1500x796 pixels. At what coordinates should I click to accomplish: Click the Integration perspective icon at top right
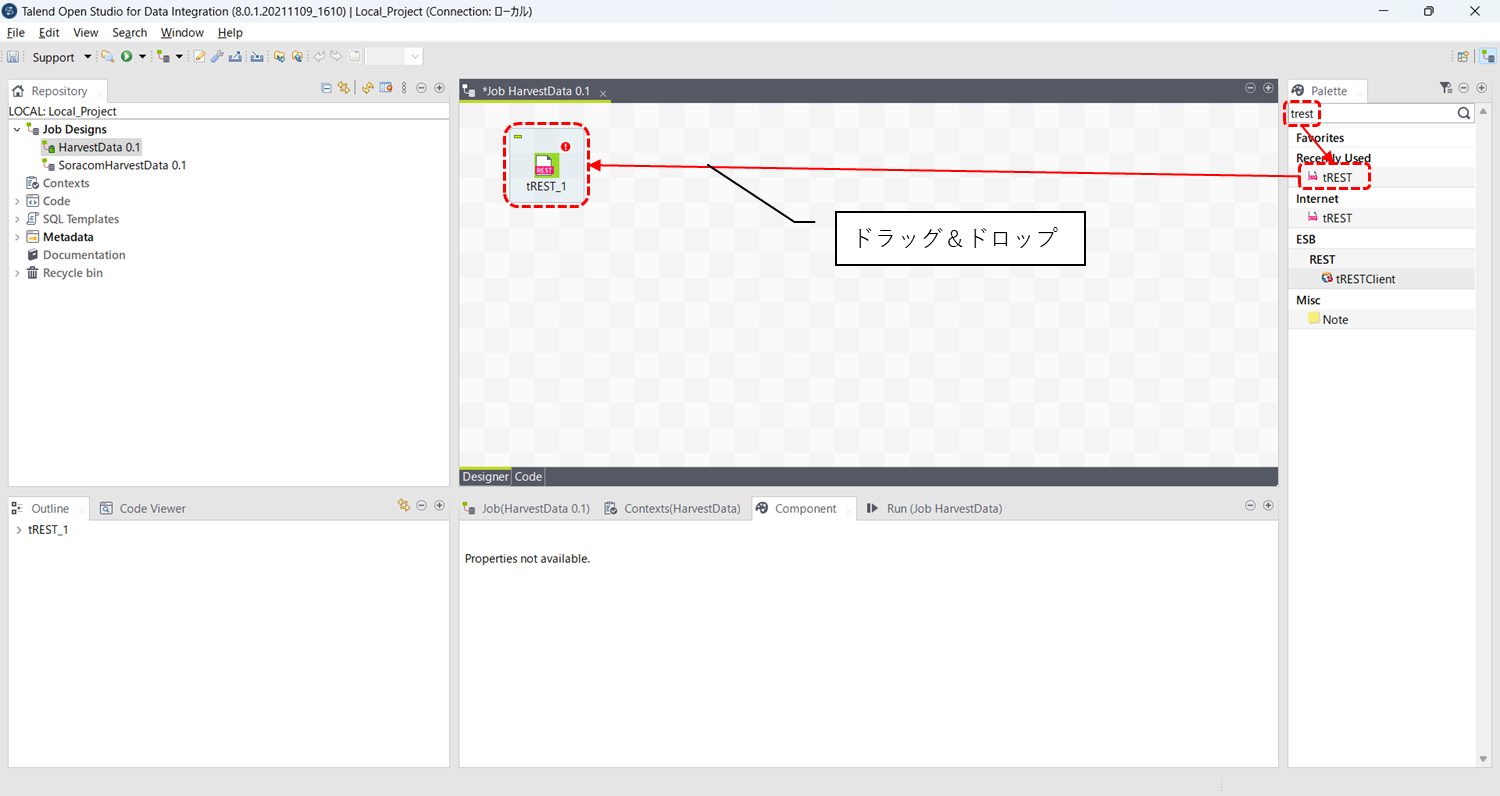coord(1488,57)
